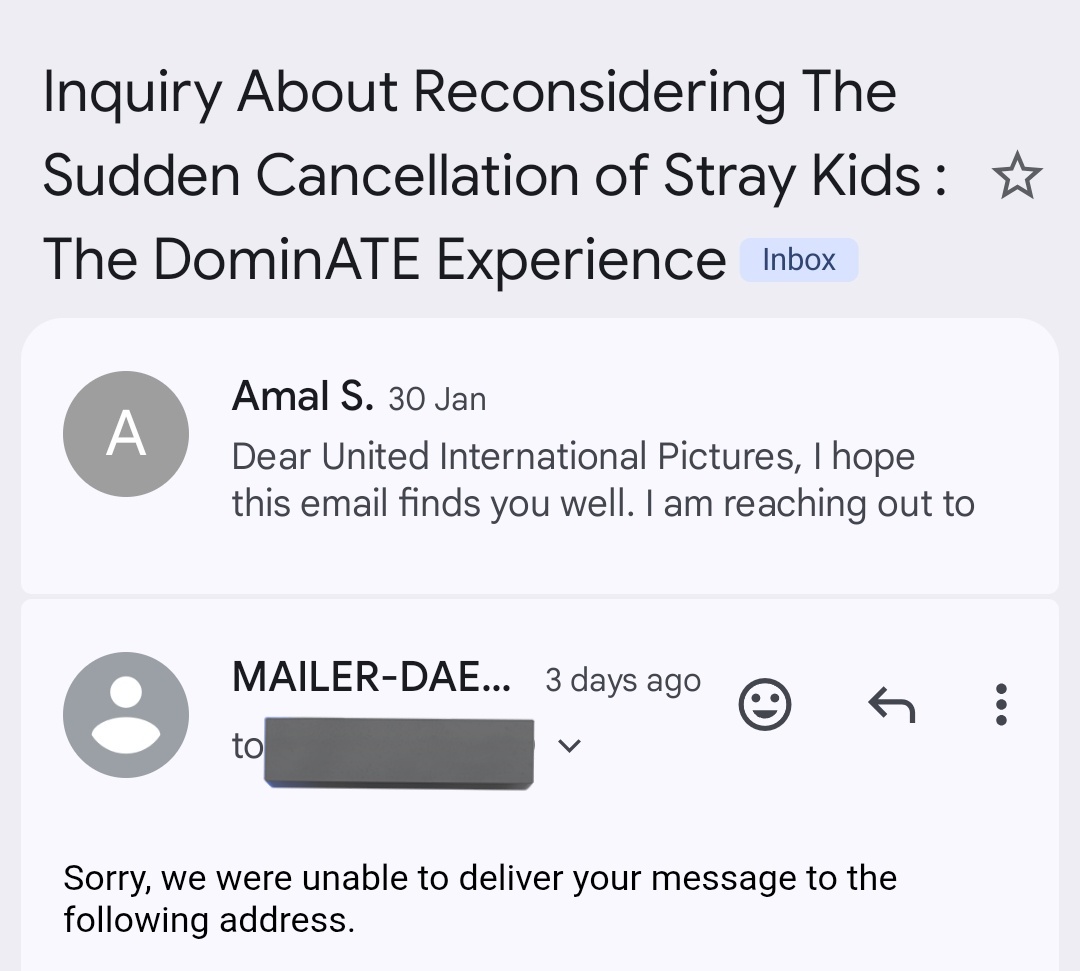Expand recipient details chevron
This screenshot has height=971, width=1080.
pos(569,745)
